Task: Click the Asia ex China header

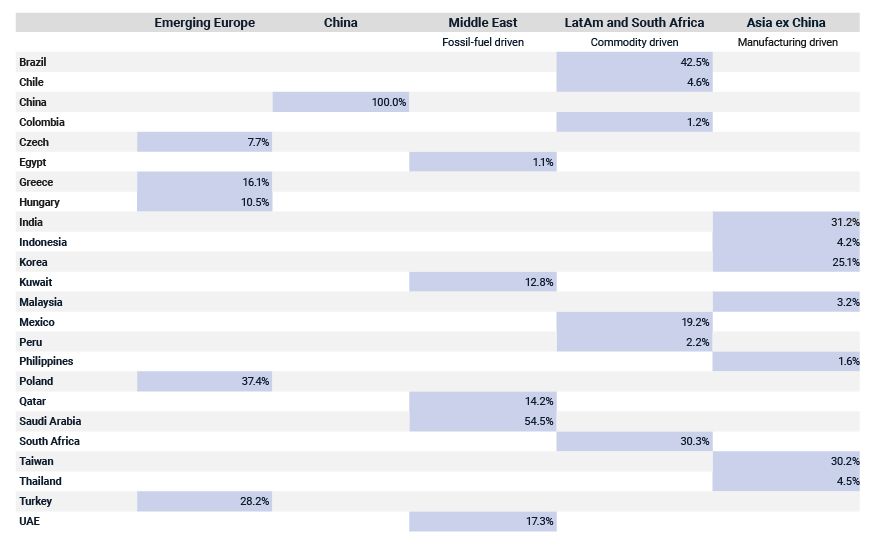Action: coord(786,23)
